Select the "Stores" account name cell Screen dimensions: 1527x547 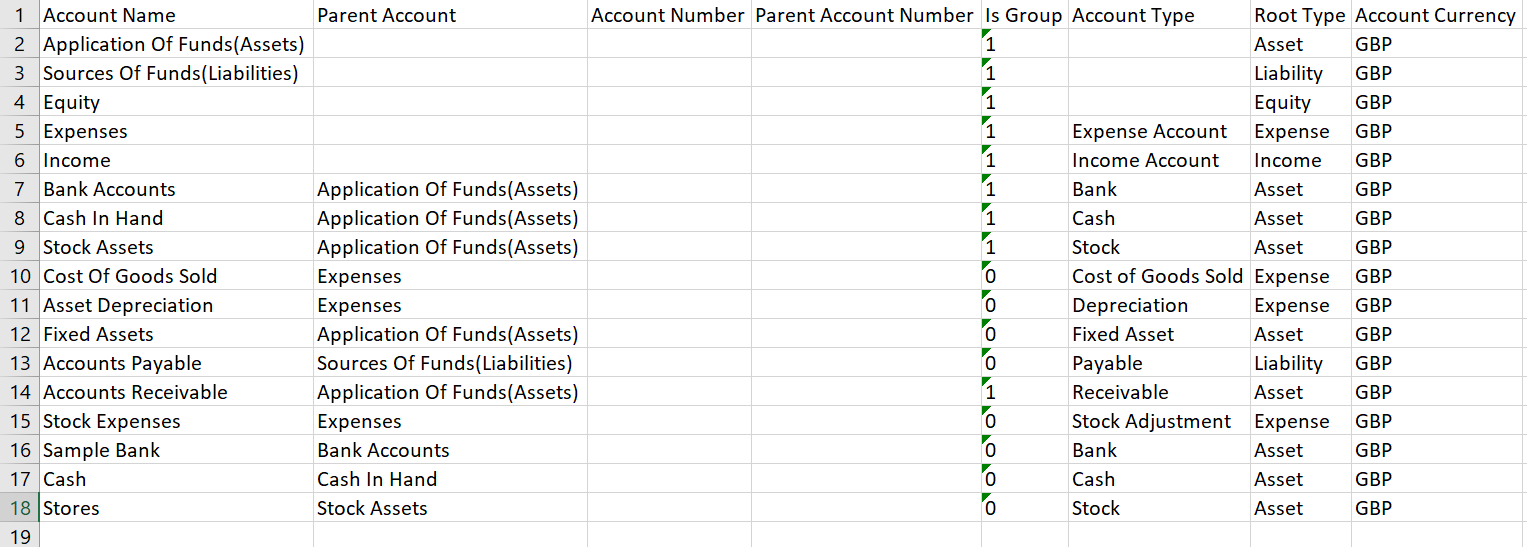click(72, 508)
